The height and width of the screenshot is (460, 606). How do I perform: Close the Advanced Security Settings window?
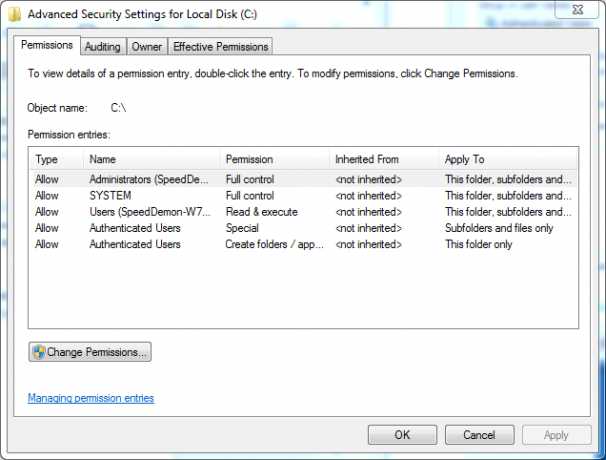[577, 9]
